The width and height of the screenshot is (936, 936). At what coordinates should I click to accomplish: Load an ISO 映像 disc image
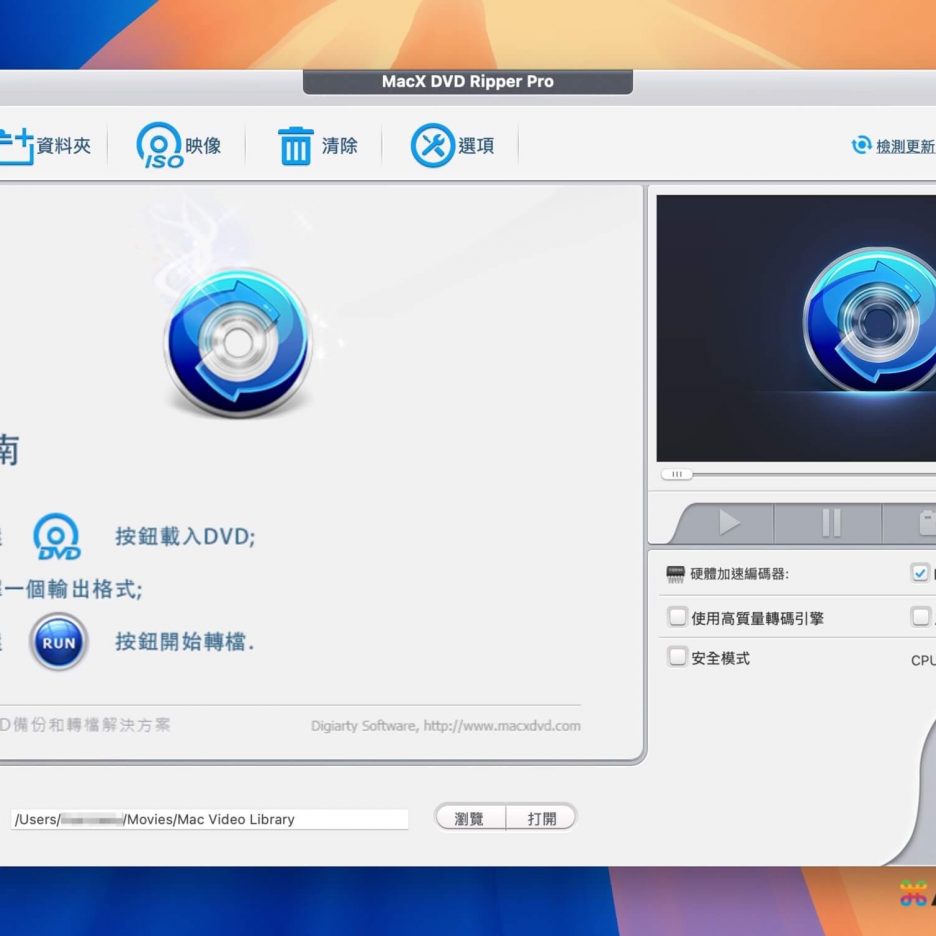point(160,146)
